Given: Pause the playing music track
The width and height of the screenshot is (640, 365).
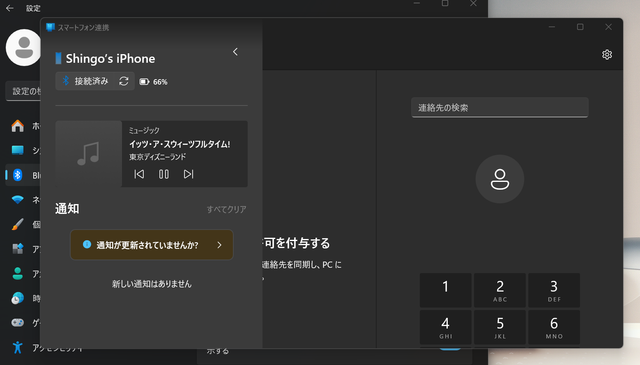Looking at the screenshot, I should point(164,174).
